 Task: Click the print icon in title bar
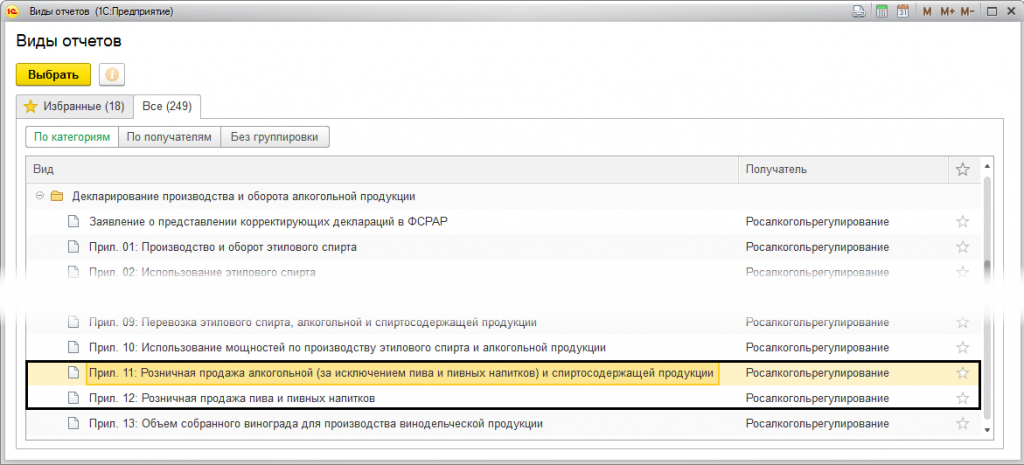click(x=858, y=12)
